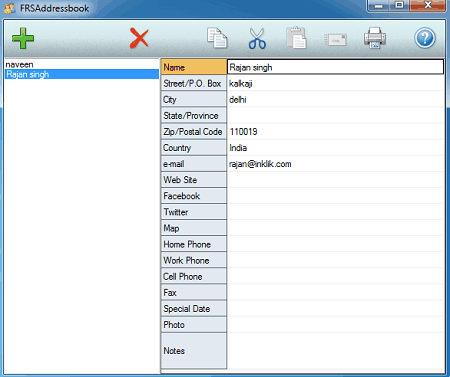450x377 pixels.
Task: Cut contact with scissors icon
Action: [257, 38]
